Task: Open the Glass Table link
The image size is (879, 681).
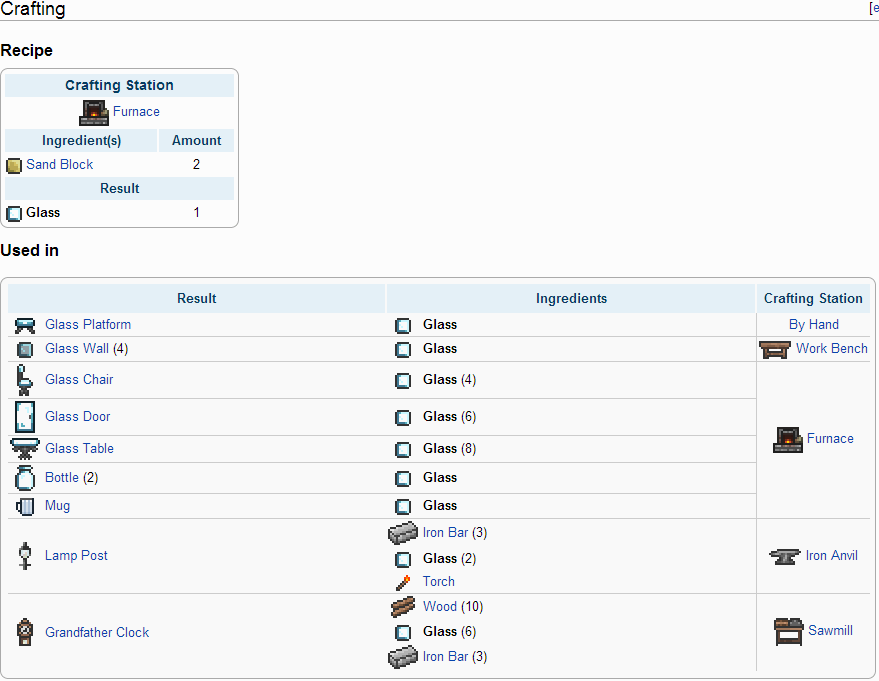Action: tap(79, 448)
